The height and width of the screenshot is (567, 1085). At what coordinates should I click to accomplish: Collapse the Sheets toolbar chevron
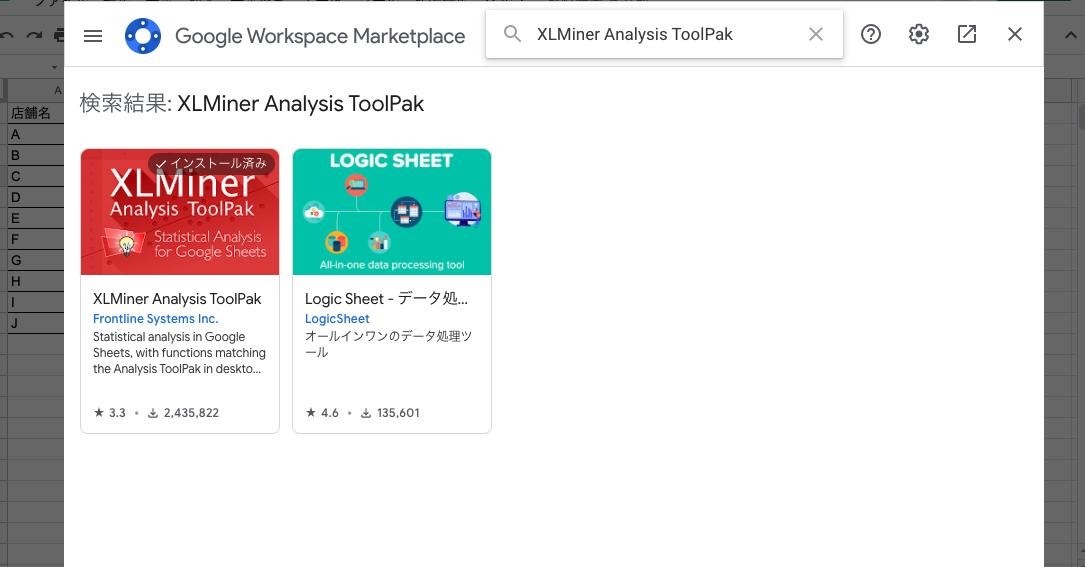pos(1070,35)
